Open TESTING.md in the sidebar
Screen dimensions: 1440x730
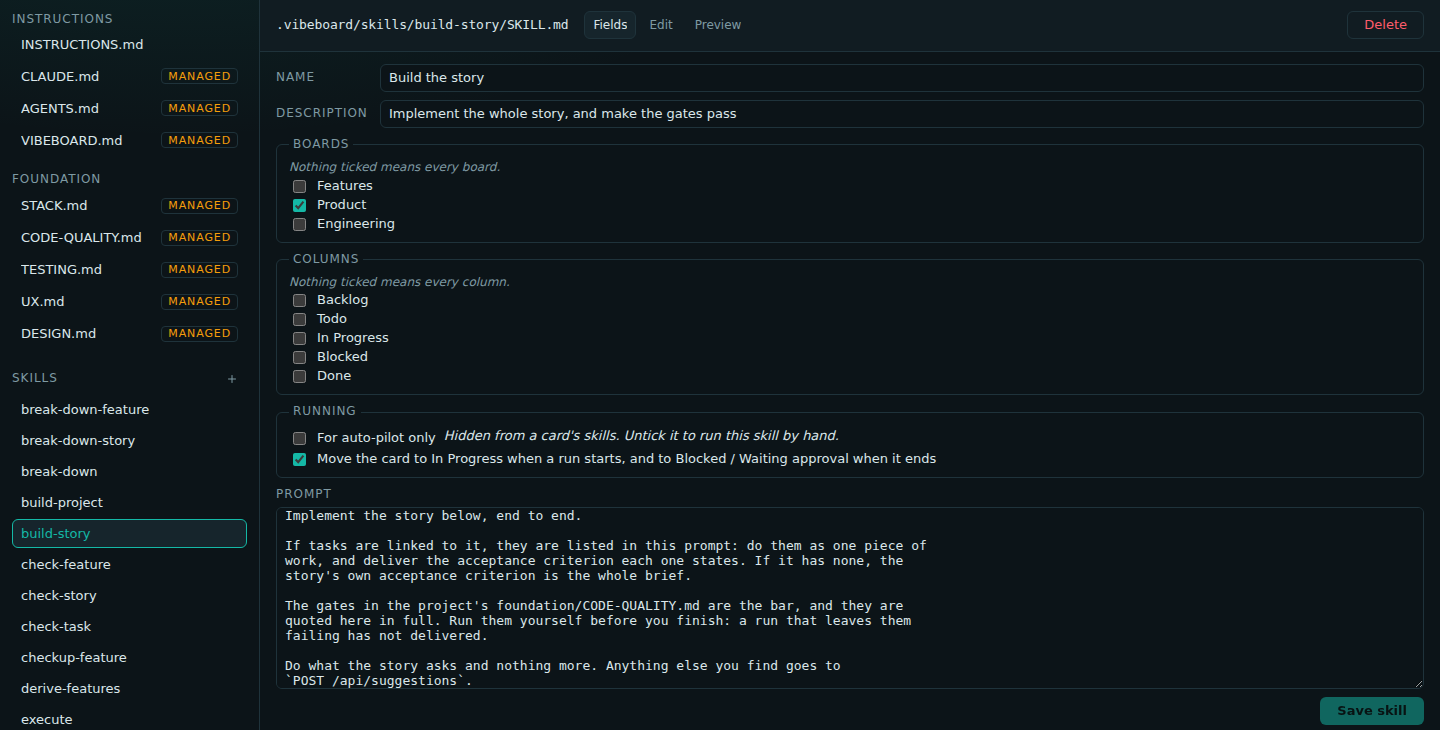pyautogui.click(x=129, y=270)
